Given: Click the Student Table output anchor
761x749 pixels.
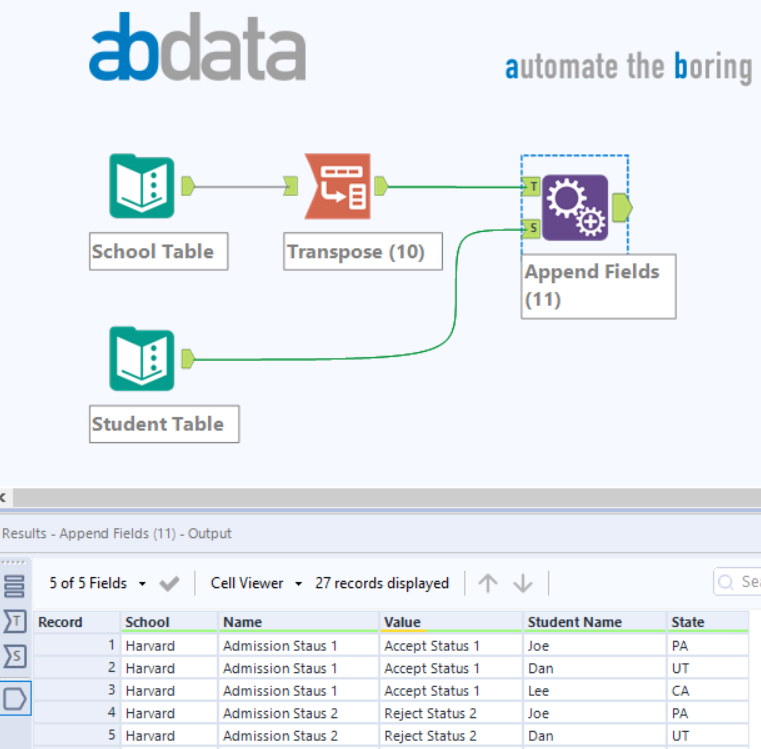Looking at the screenshot, I should (188, 359).
